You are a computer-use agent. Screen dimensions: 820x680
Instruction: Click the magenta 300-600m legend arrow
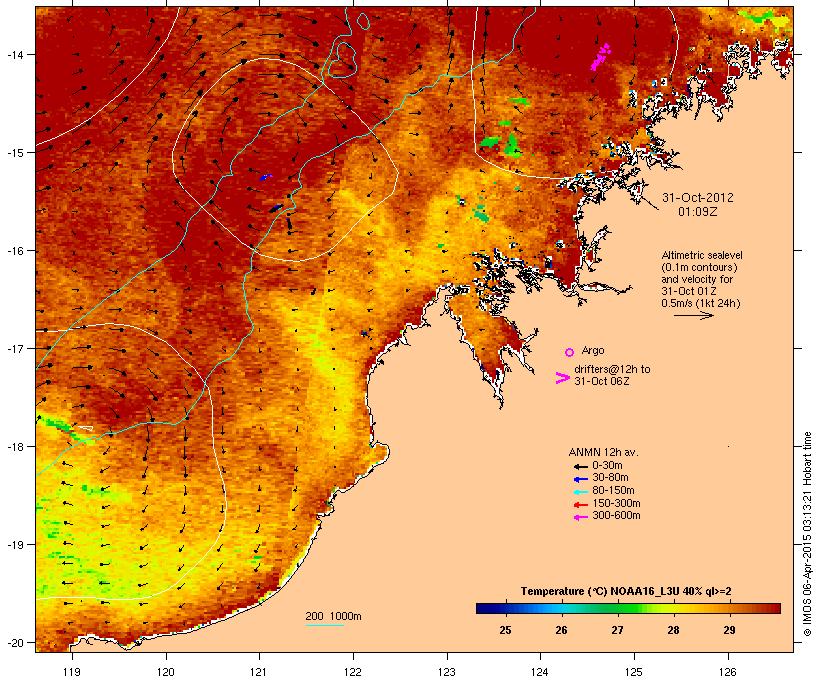point(580,517)
